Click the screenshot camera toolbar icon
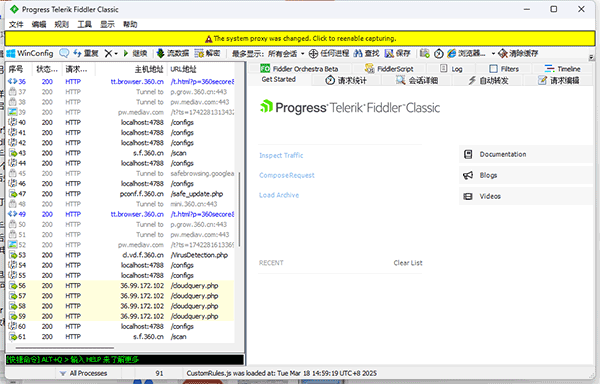600x384 pixels. 424,54
